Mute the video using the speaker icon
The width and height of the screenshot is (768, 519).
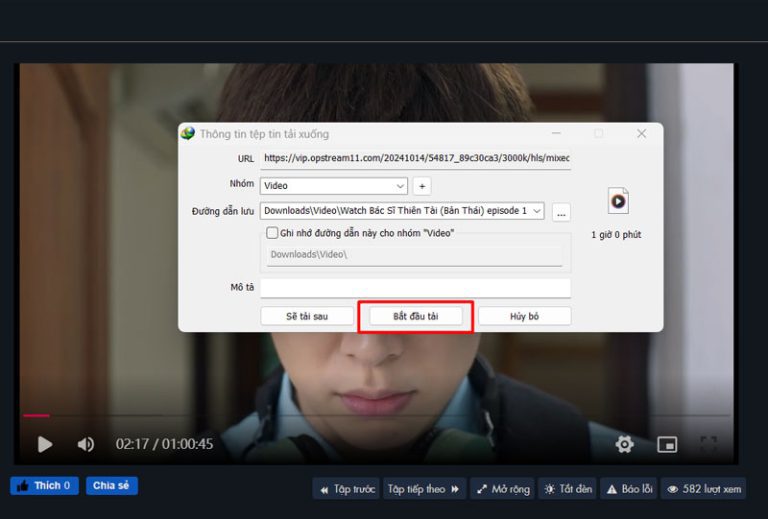coord(86,444)
